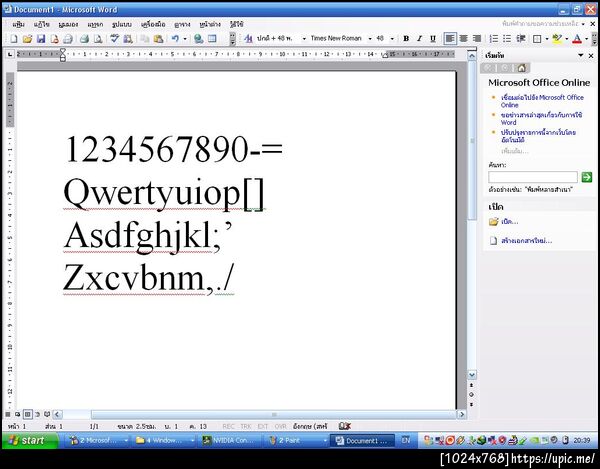Switch to Reading Layout view button
Image resolution: width=600 pixels, height=469 pixels.
(47, 414)
